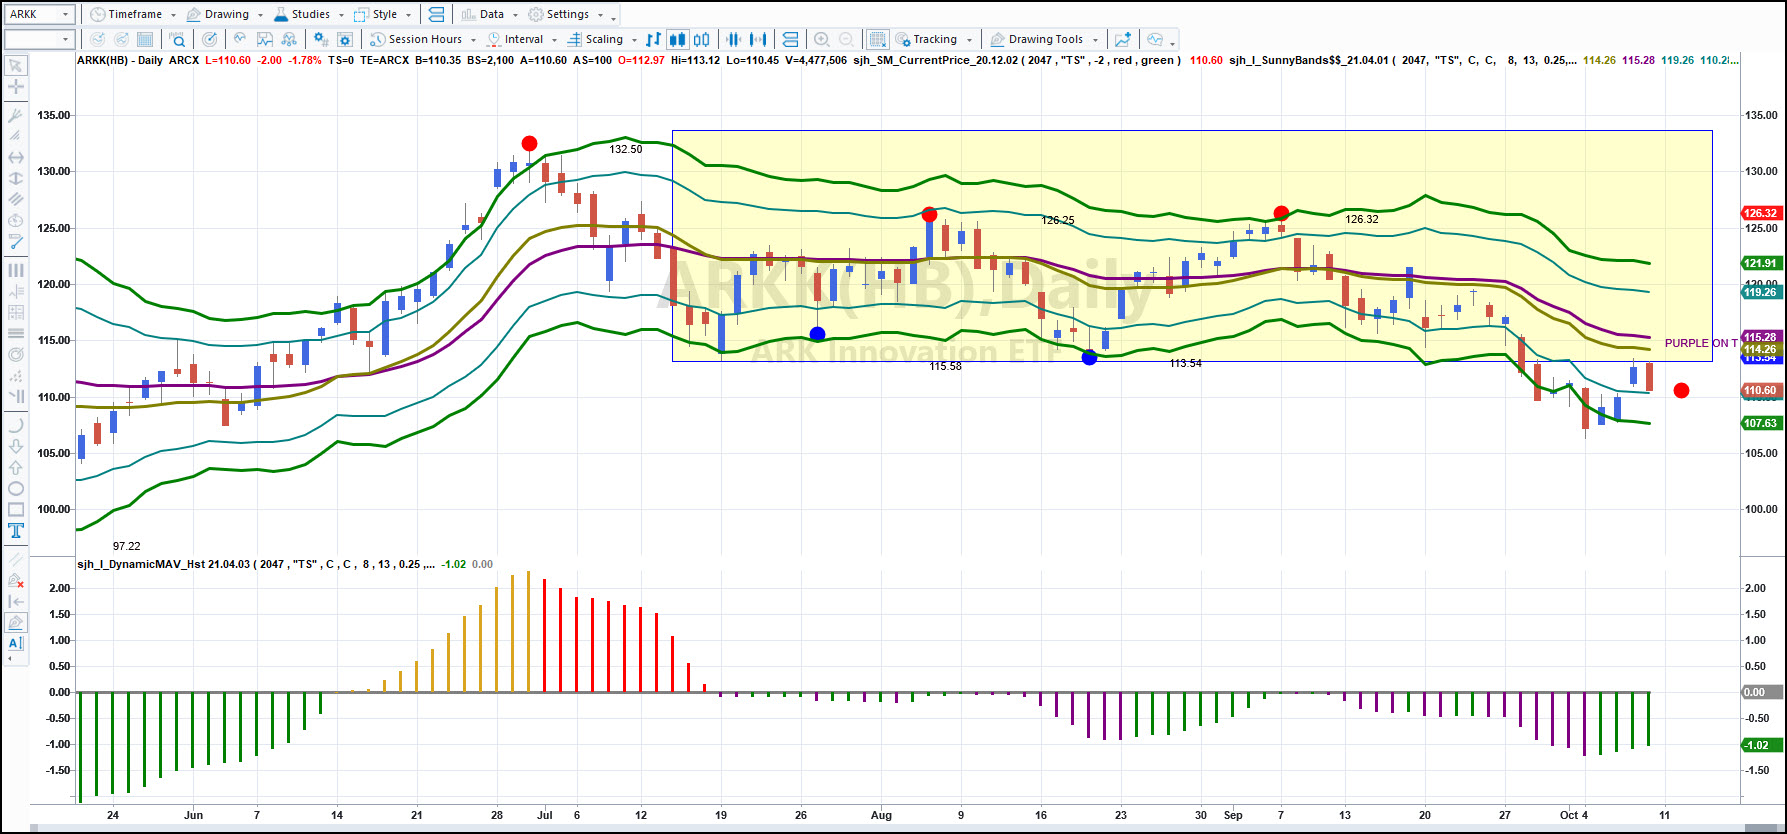This screenshot has width=1787, height=834.
Task: Select the down arrow drawing tool
Action: (x=16, y=446)
